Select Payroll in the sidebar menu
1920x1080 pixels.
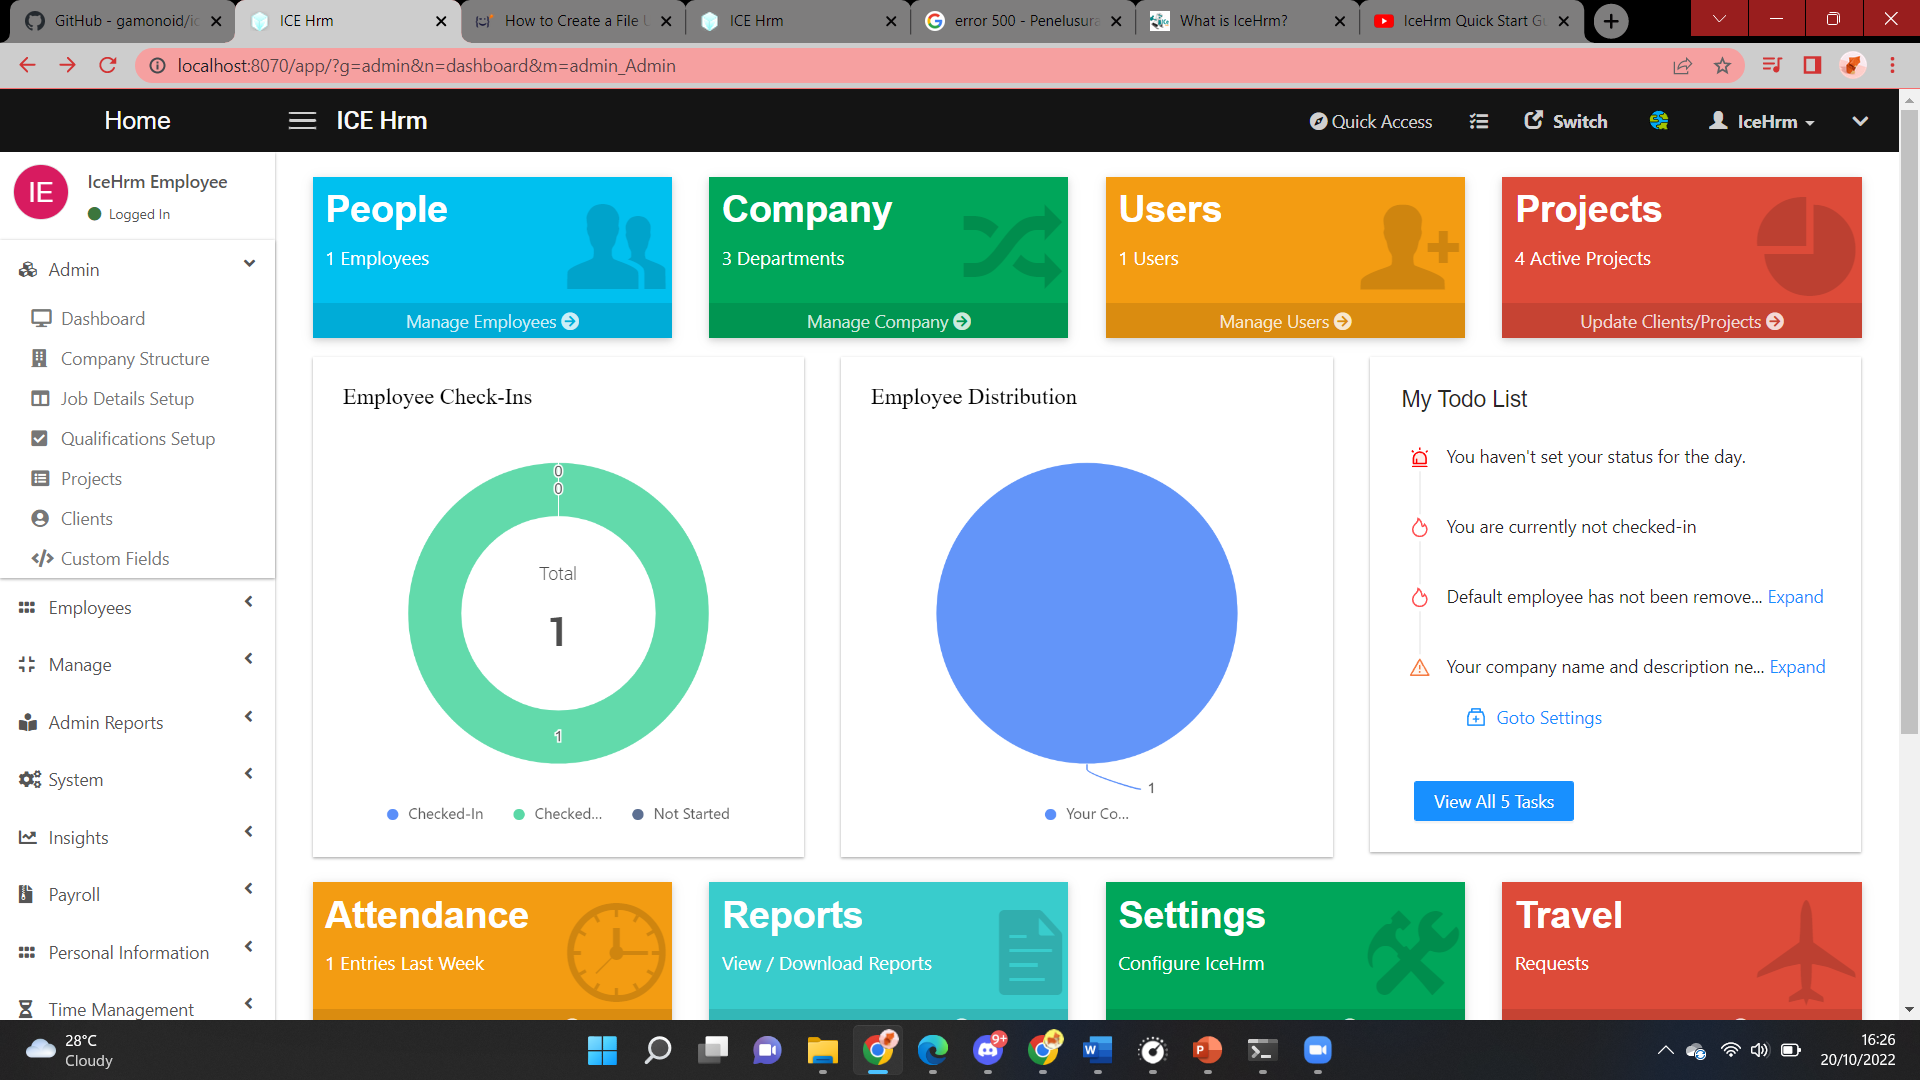point(74,894)
